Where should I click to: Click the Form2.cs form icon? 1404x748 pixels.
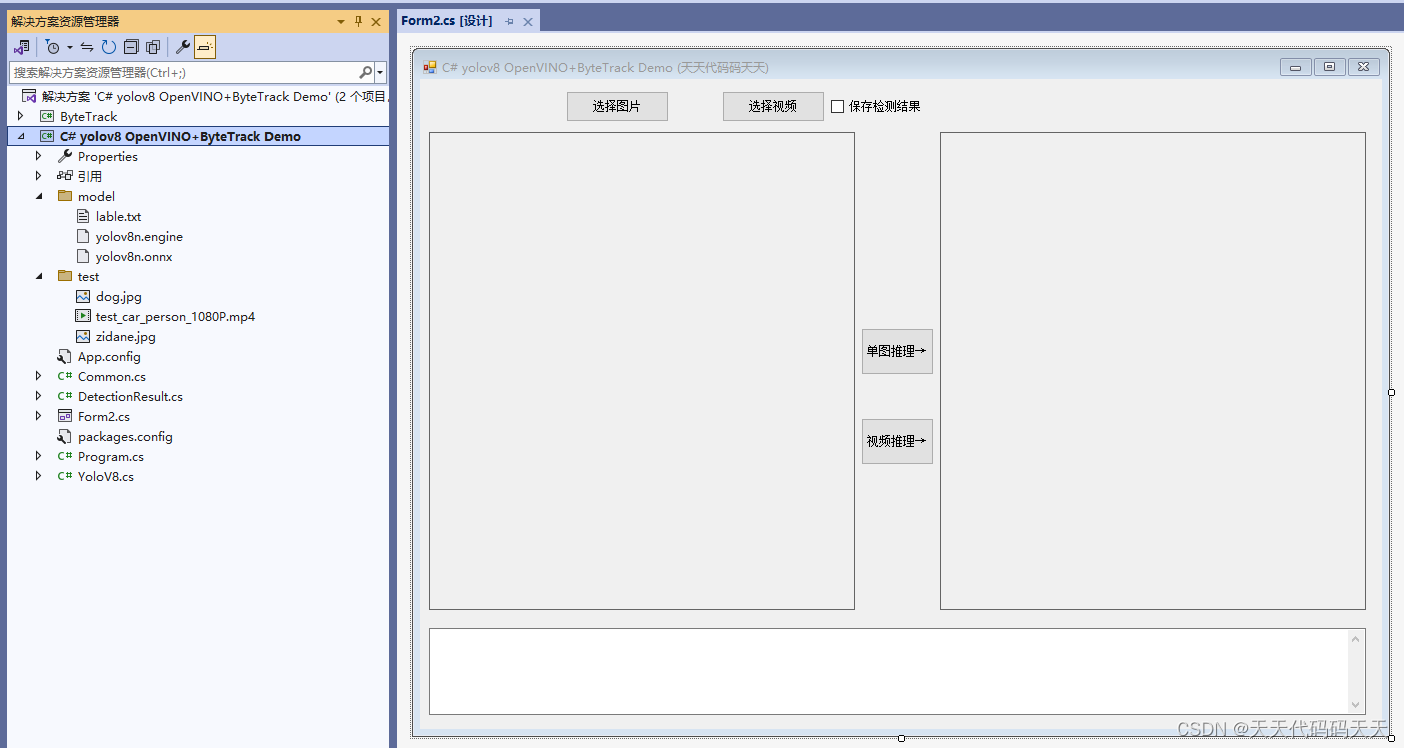pos(65,416)
